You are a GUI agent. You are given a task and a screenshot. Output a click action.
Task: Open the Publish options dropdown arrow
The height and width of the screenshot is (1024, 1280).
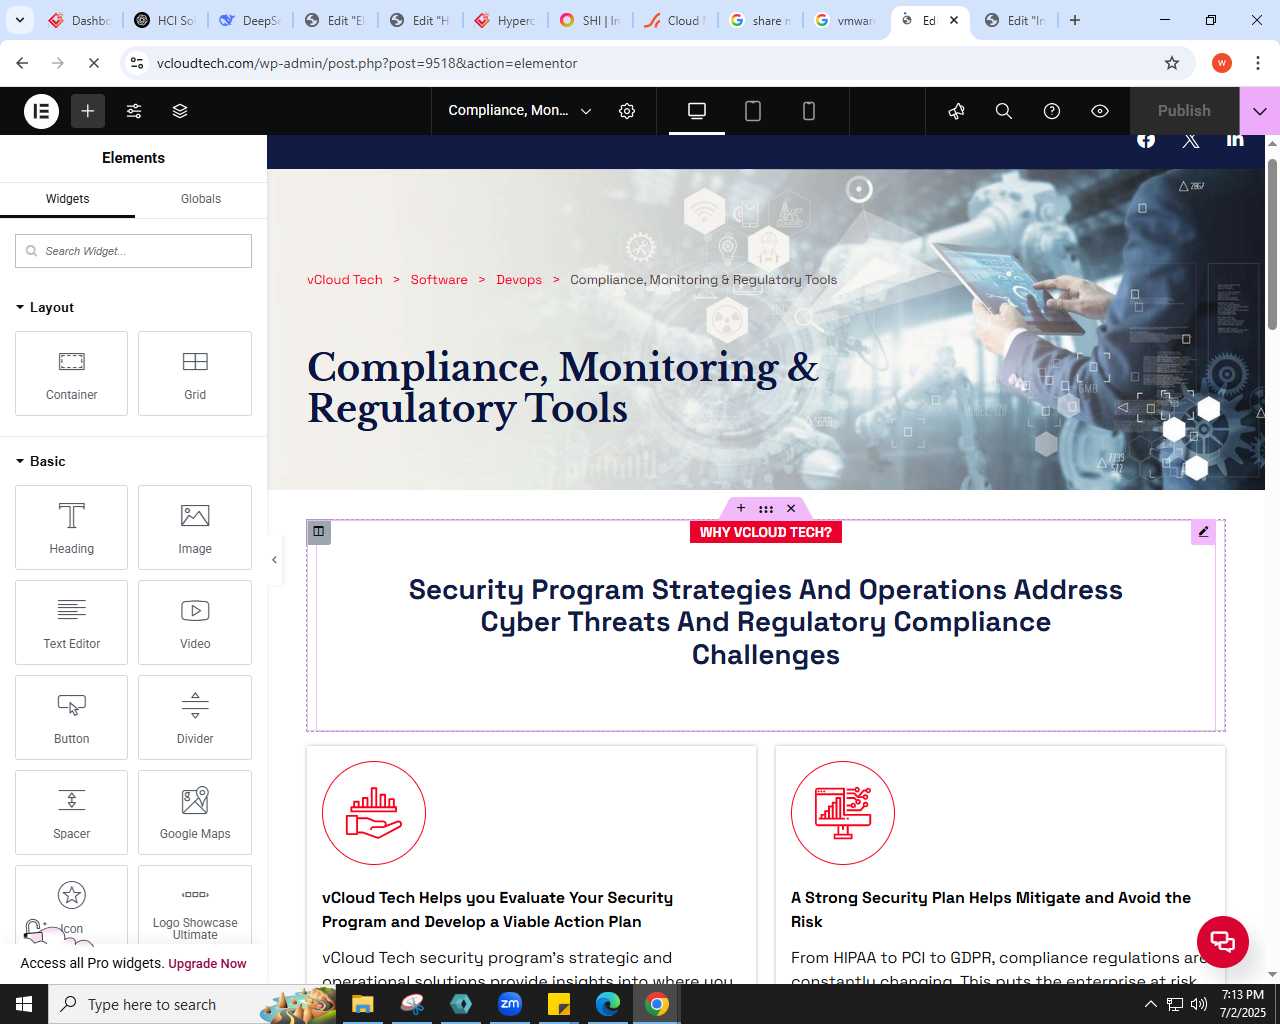[1260, 111]
